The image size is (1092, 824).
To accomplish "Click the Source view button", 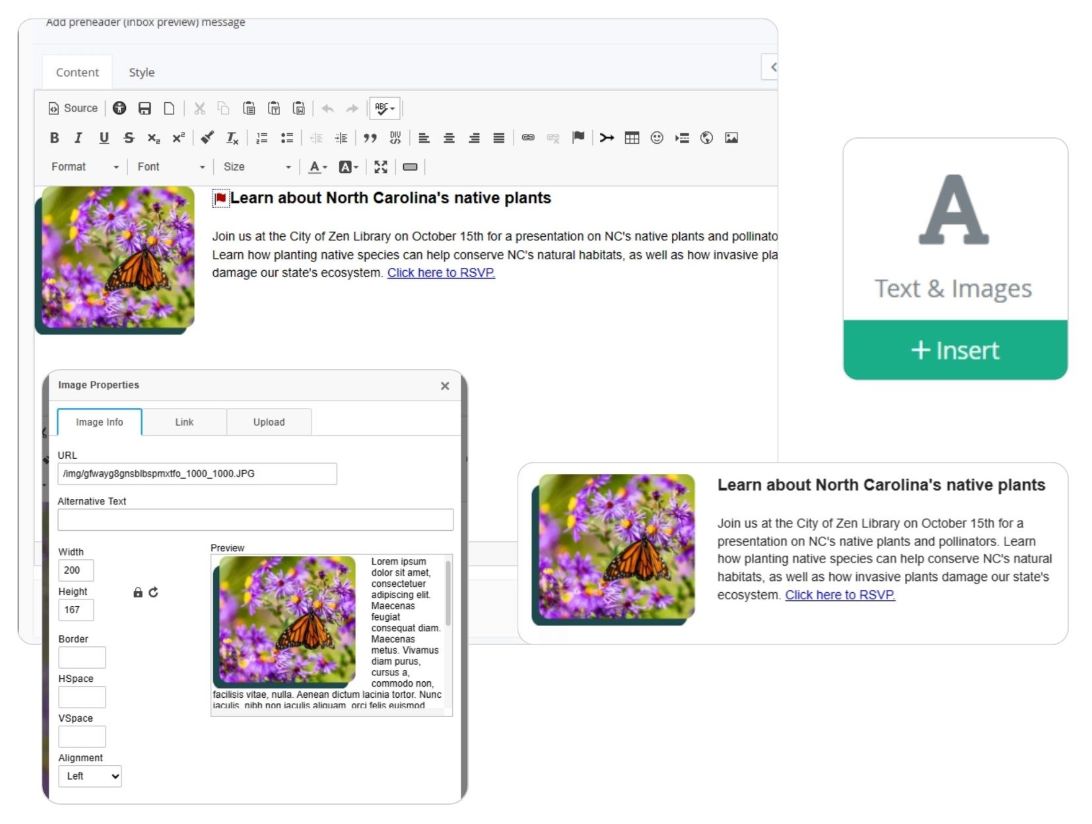I will (x=73, y=108).
